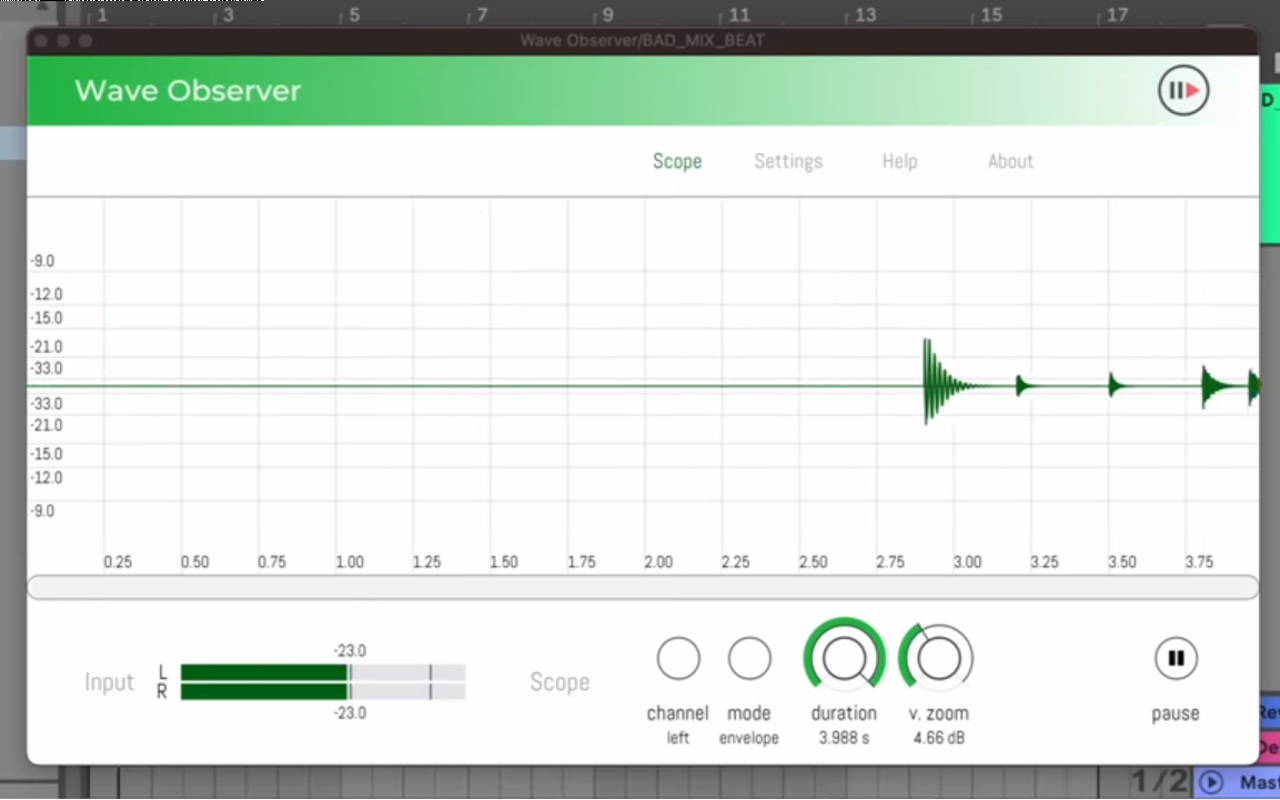The width and height of the screenshot is (1280, 800).
Task: Click the Wave Observer title logo
Action: tap(188, 91)
